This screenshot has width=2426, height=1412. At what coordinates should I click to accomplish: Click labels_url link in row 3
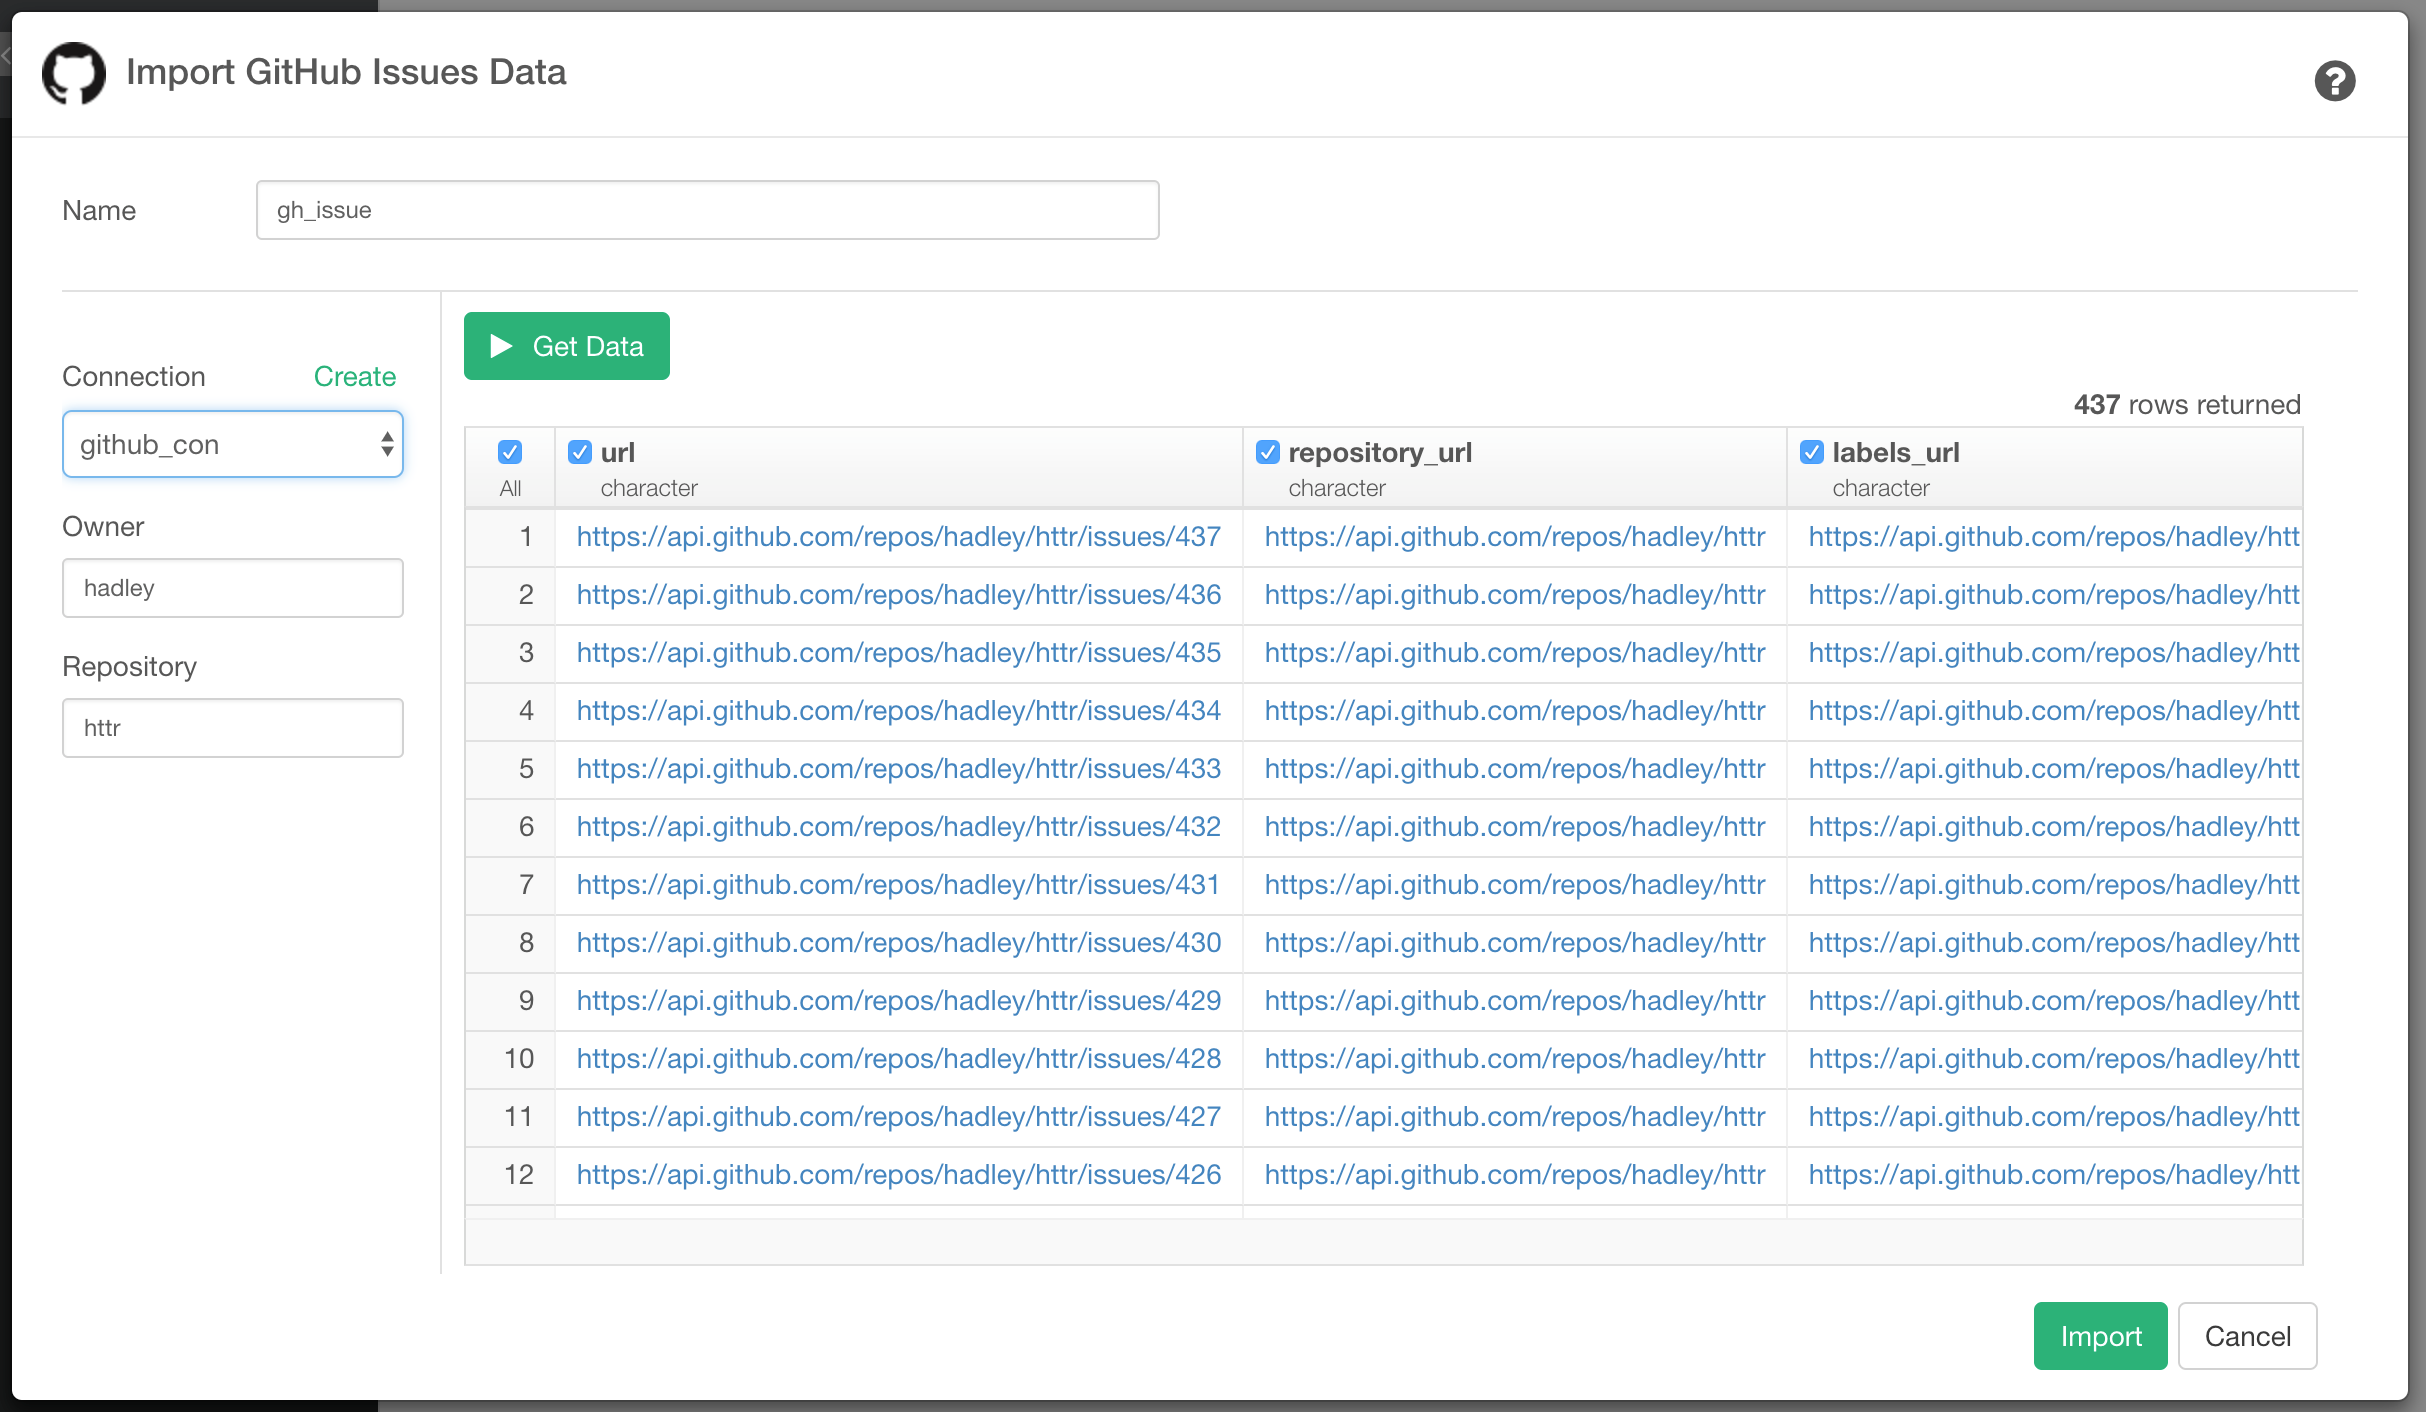click(x=2054, y=653)
